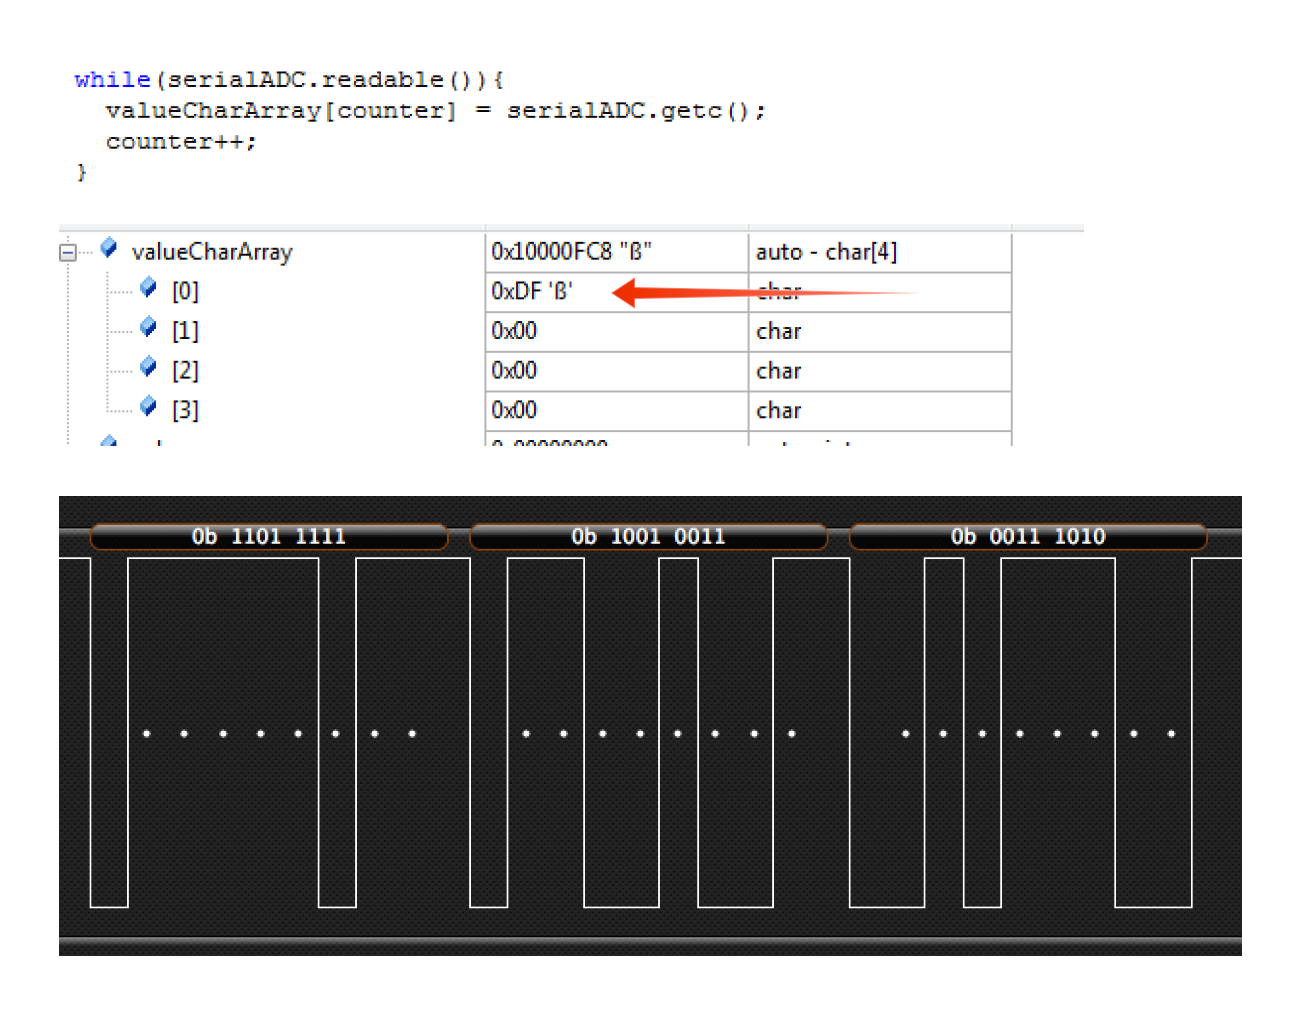The height and width of the screenshot is (1014, 1300).
Task: Click the 'auto - char[4]' type cell
Action: click(826, 252)
